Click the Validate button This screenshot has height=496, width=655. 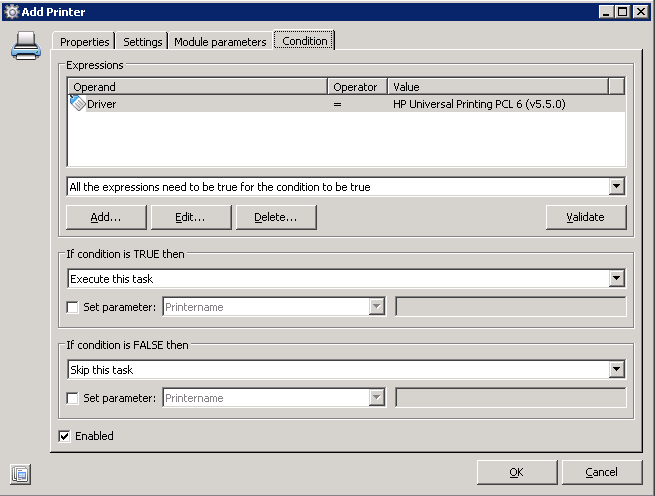pos(586,217)
